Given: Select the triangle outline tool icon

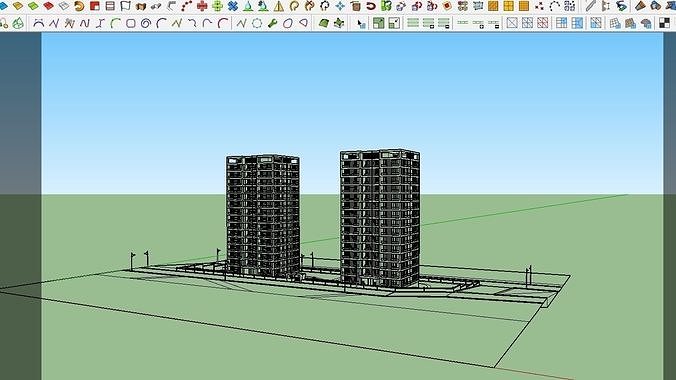Looking at the screenshot, I should coord(304,22).
